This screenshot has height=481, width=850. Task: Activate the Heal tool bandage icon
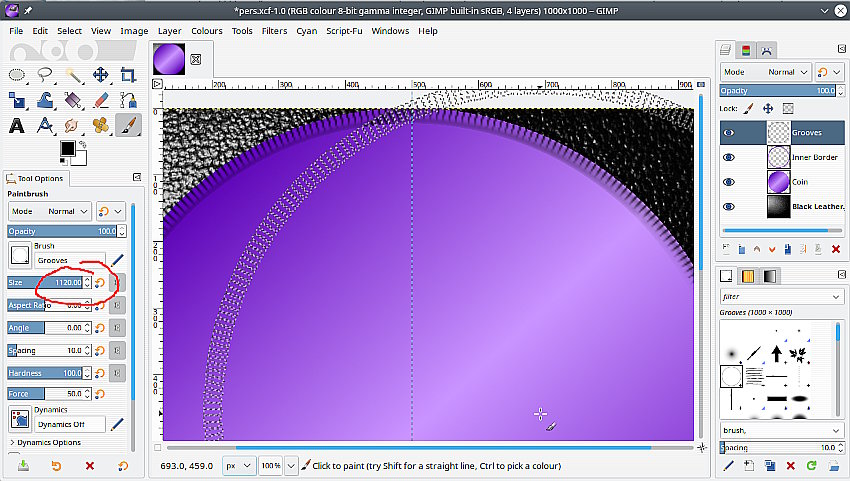[100, 125]
